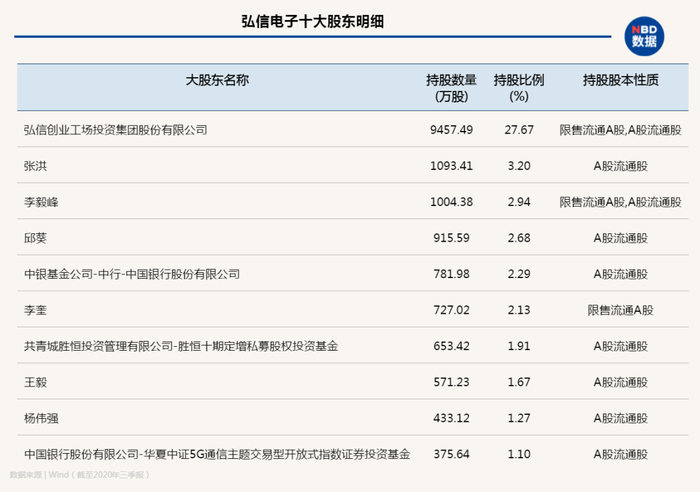
Task: Click 限售流通A股 in the 李奎 row
Action: pyautogui.click(x=621, y=310)
